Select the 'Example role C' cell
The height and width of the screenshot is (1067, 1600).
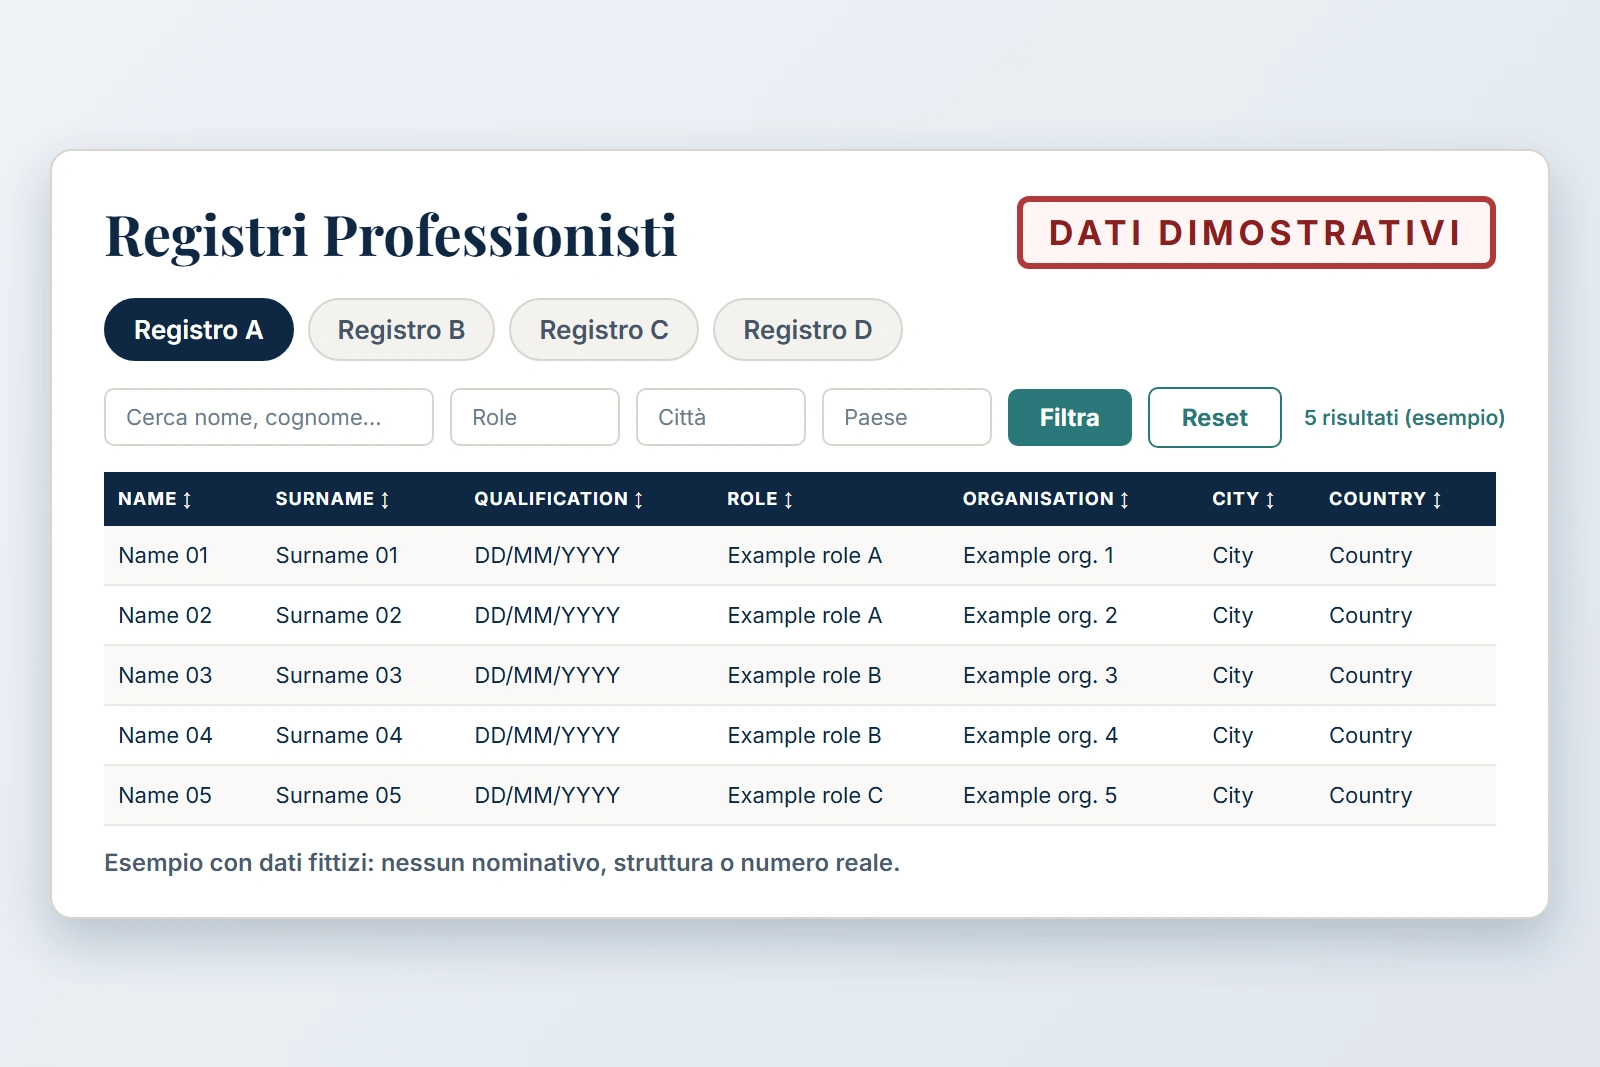click(805, 795)
